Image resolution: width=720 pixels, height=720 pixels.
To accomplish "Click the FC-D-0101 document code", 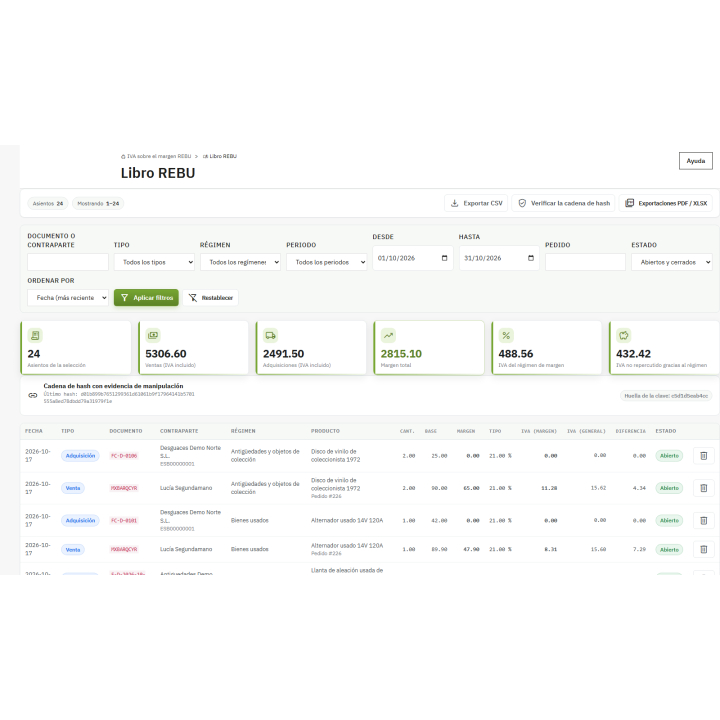I will tap(124, 521).
